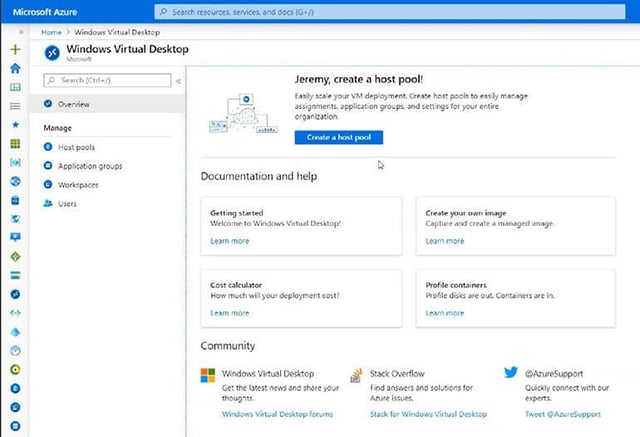Open the Virtual networks angle-brackets icon
This screenshot has height=437, width=640.
[15, 313]
